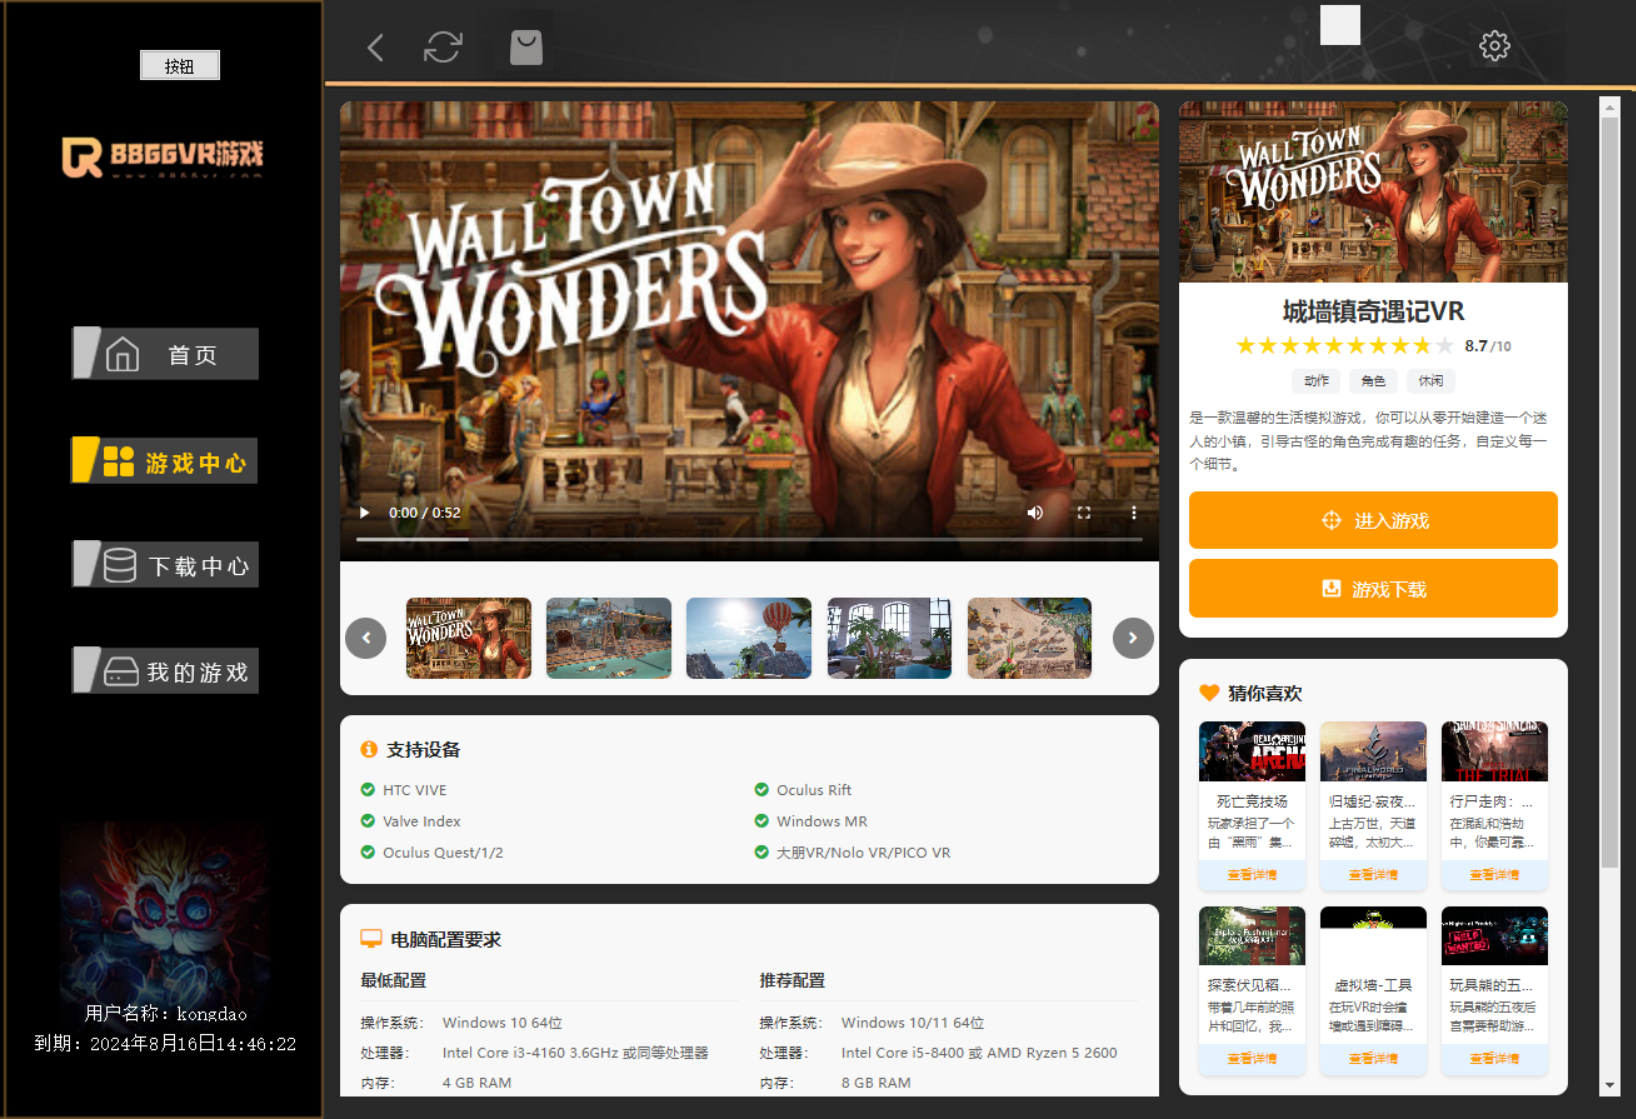
Task: Show next thumbnails with right carousel arrow
Action: tap(1133, 638)
